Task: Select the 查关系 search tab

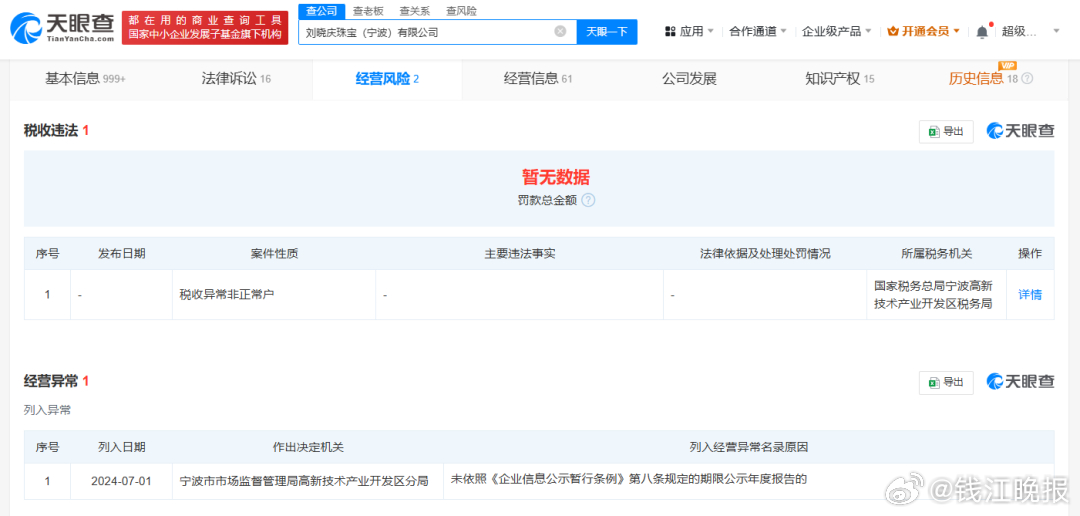Action: pyautogui.click(x=415, y=10)
